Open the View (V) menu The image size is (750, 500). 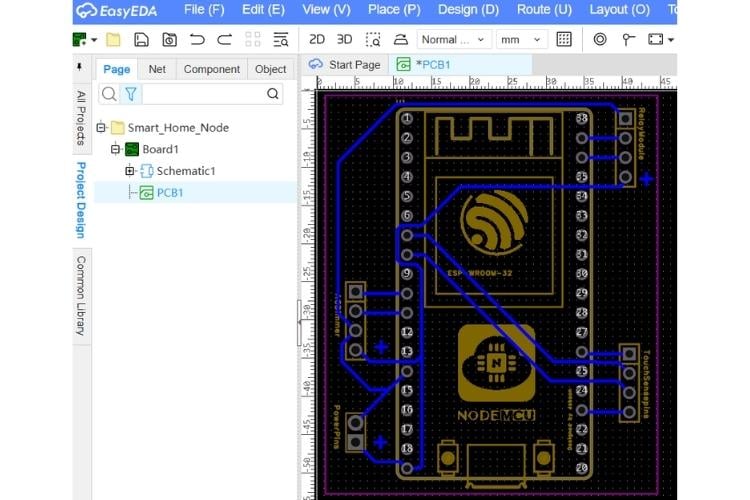point(326,10)
